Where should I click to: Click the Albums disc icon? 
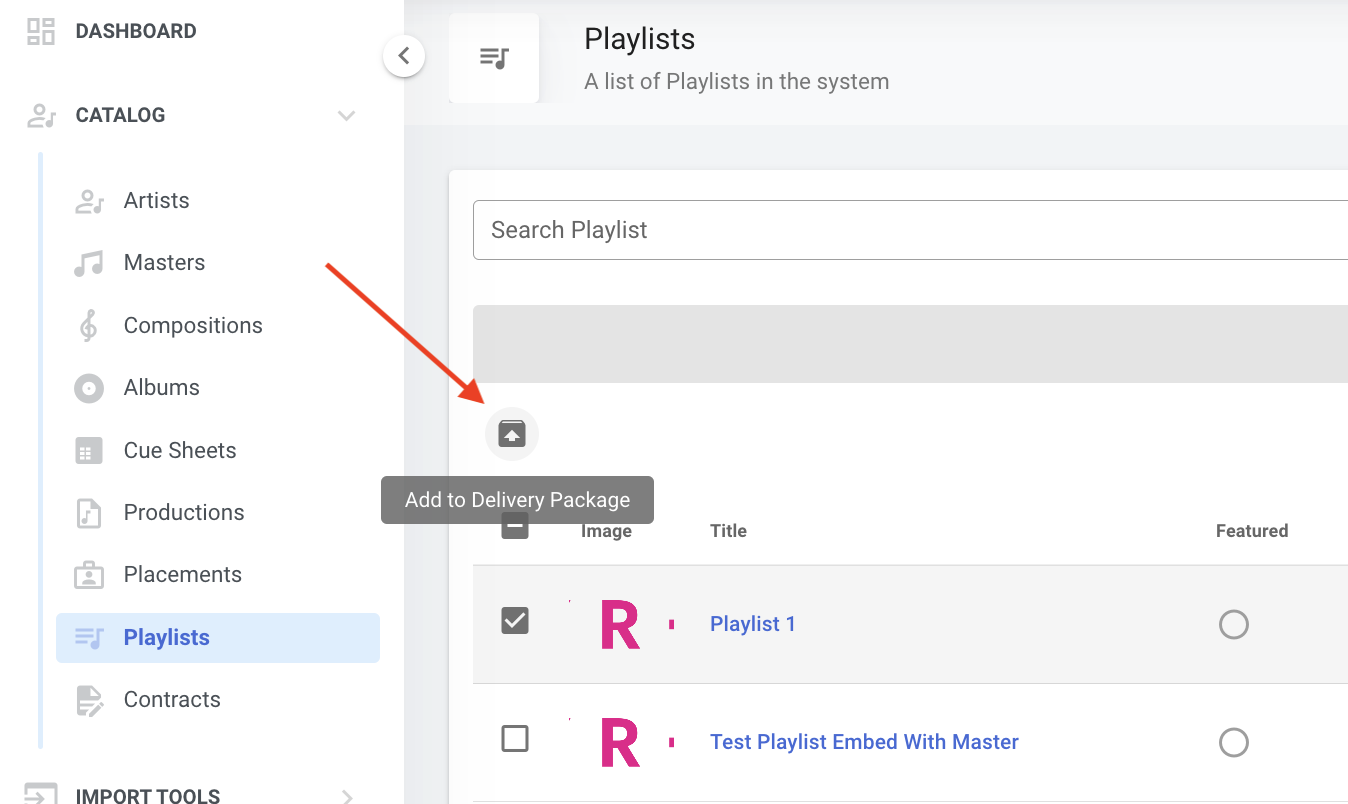coord(89,388)
